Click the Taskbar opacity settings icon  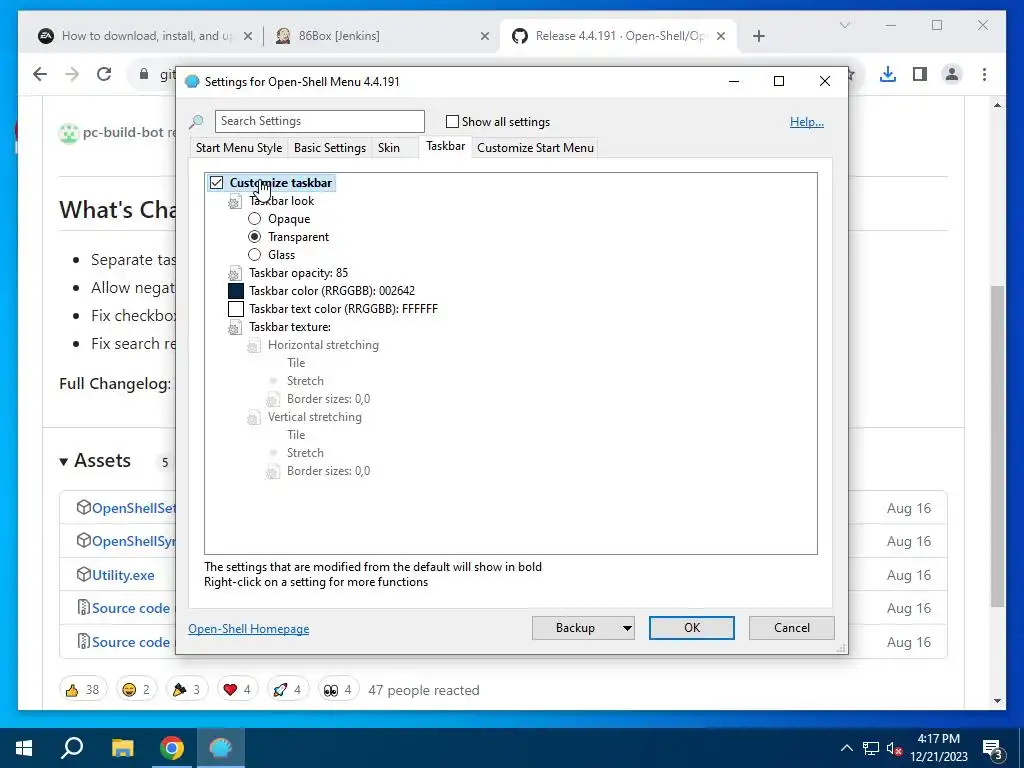tap(234, 274)
